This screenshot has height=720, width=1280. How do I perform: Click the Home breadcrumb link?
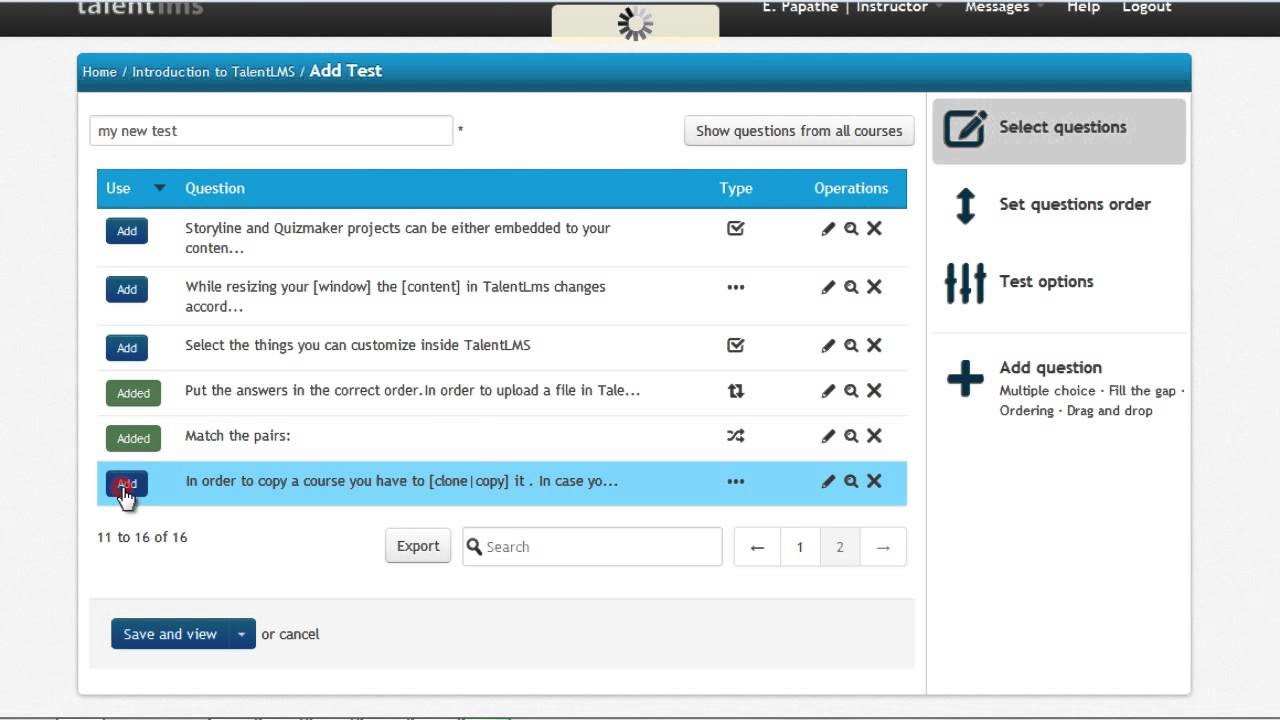[100, 72]
